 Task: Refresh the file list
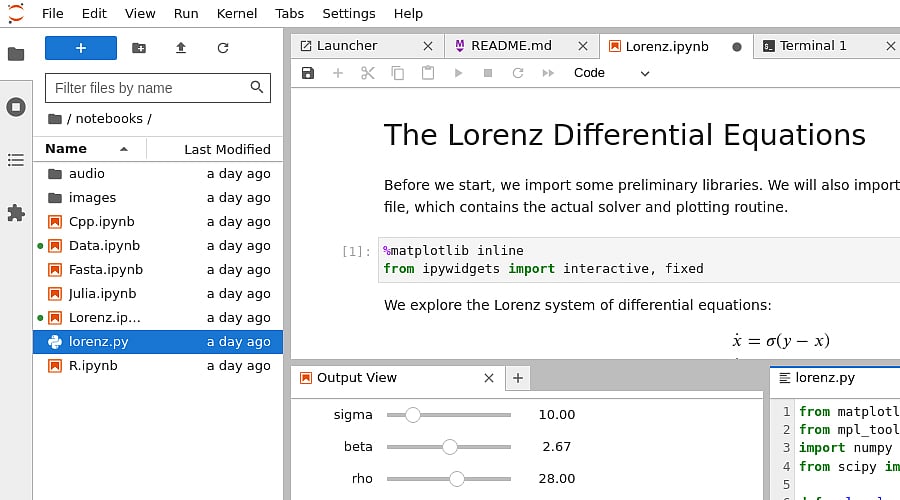(223, 48)
